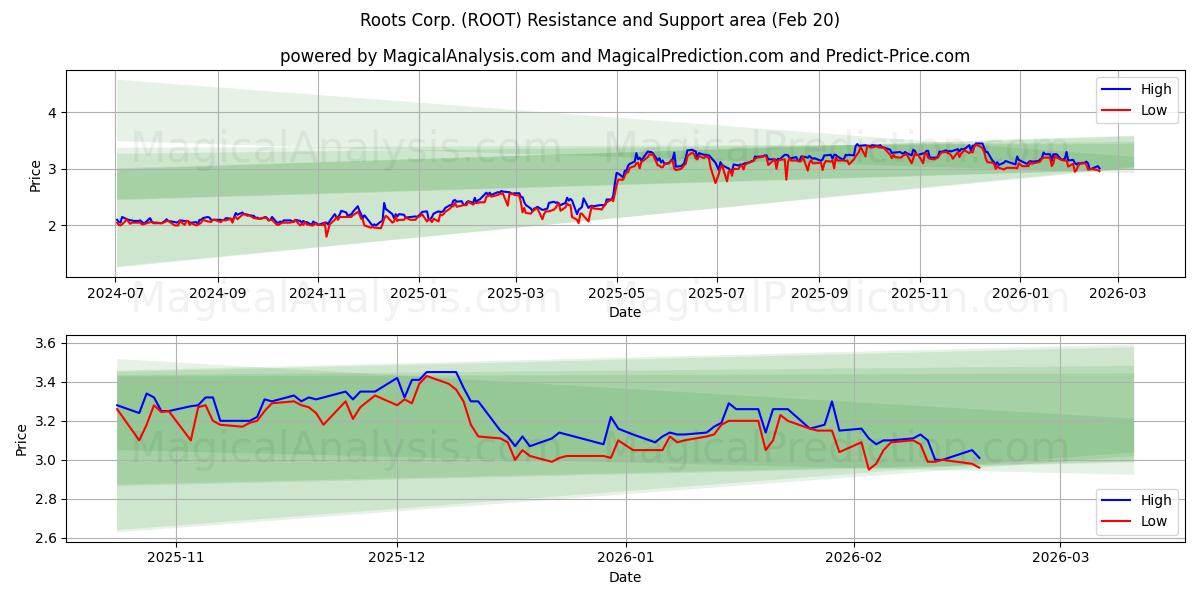Screen dimensions: 1200x600
Task: Click the top chart '2025-11' date tick label
Action: (919, 294)
